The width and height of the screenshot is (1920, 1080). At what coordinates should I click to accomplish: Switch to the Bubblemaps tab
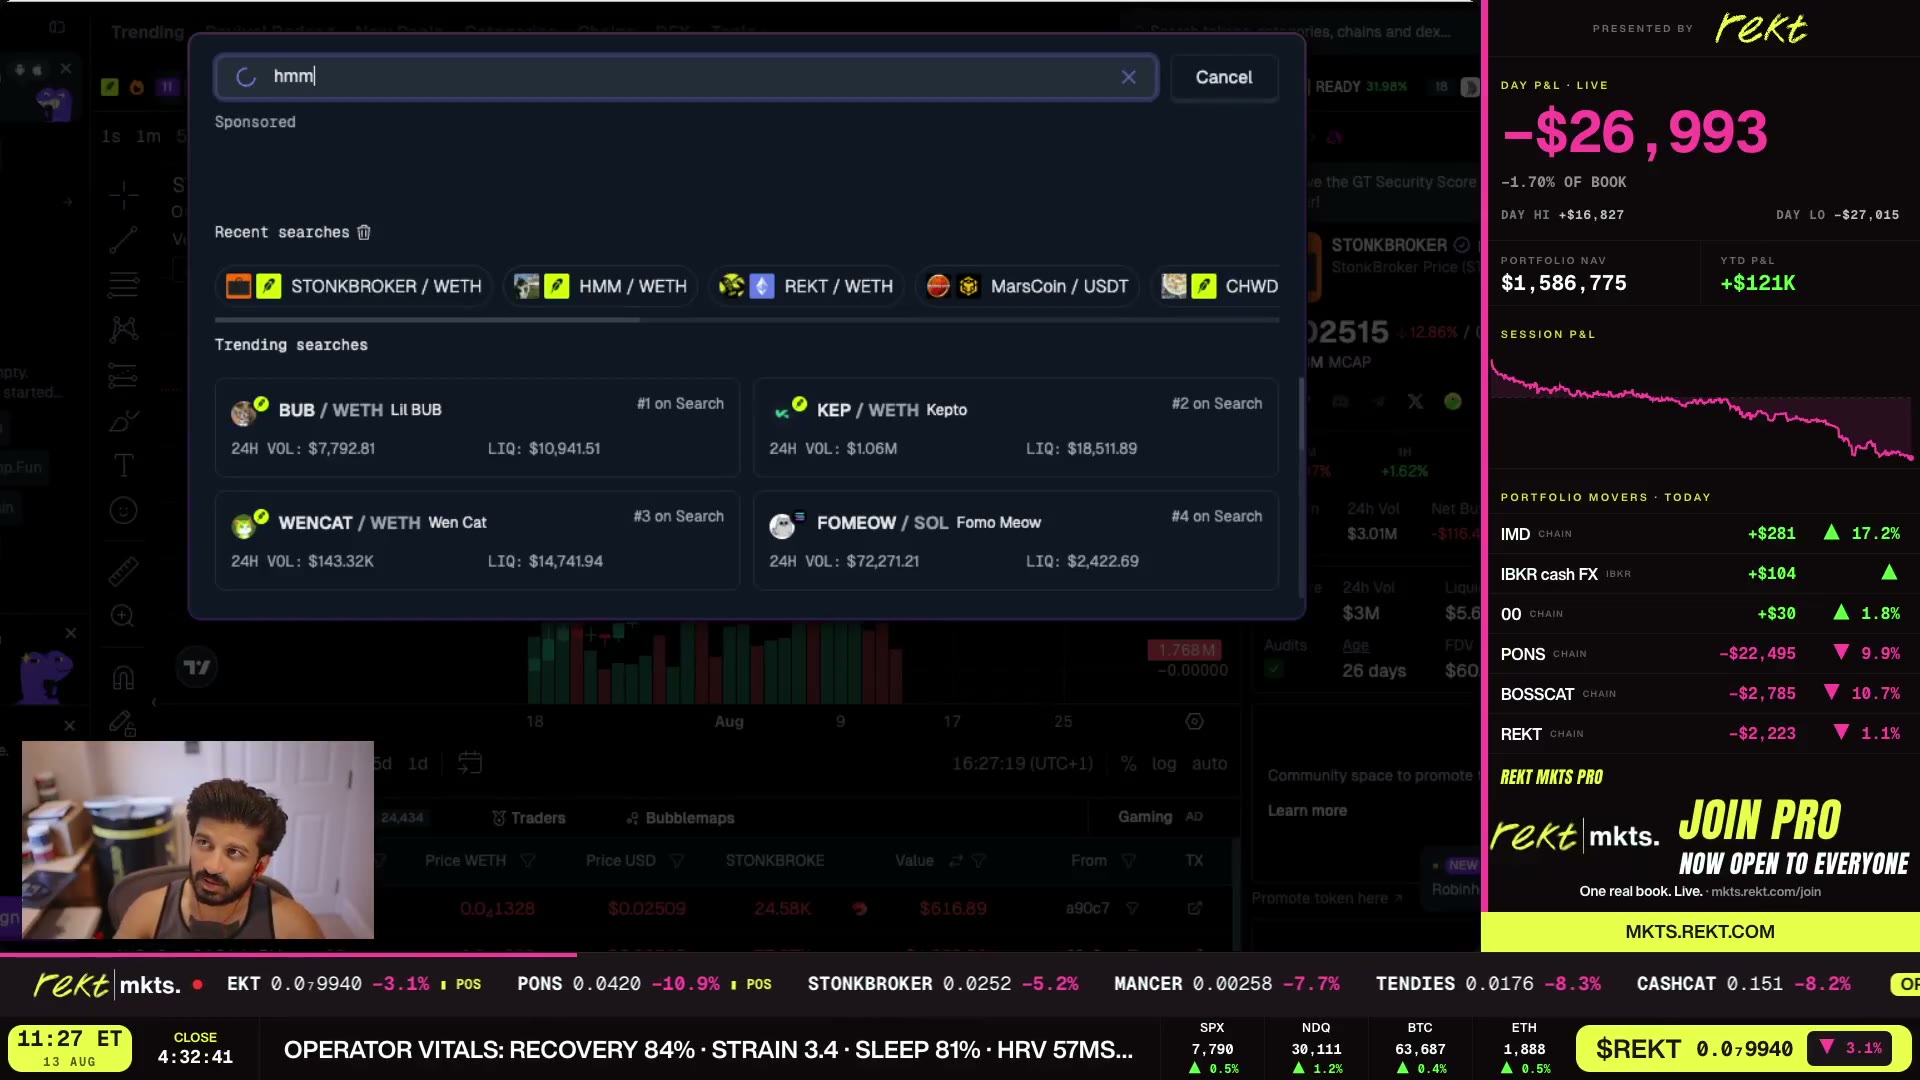point(680,818)
